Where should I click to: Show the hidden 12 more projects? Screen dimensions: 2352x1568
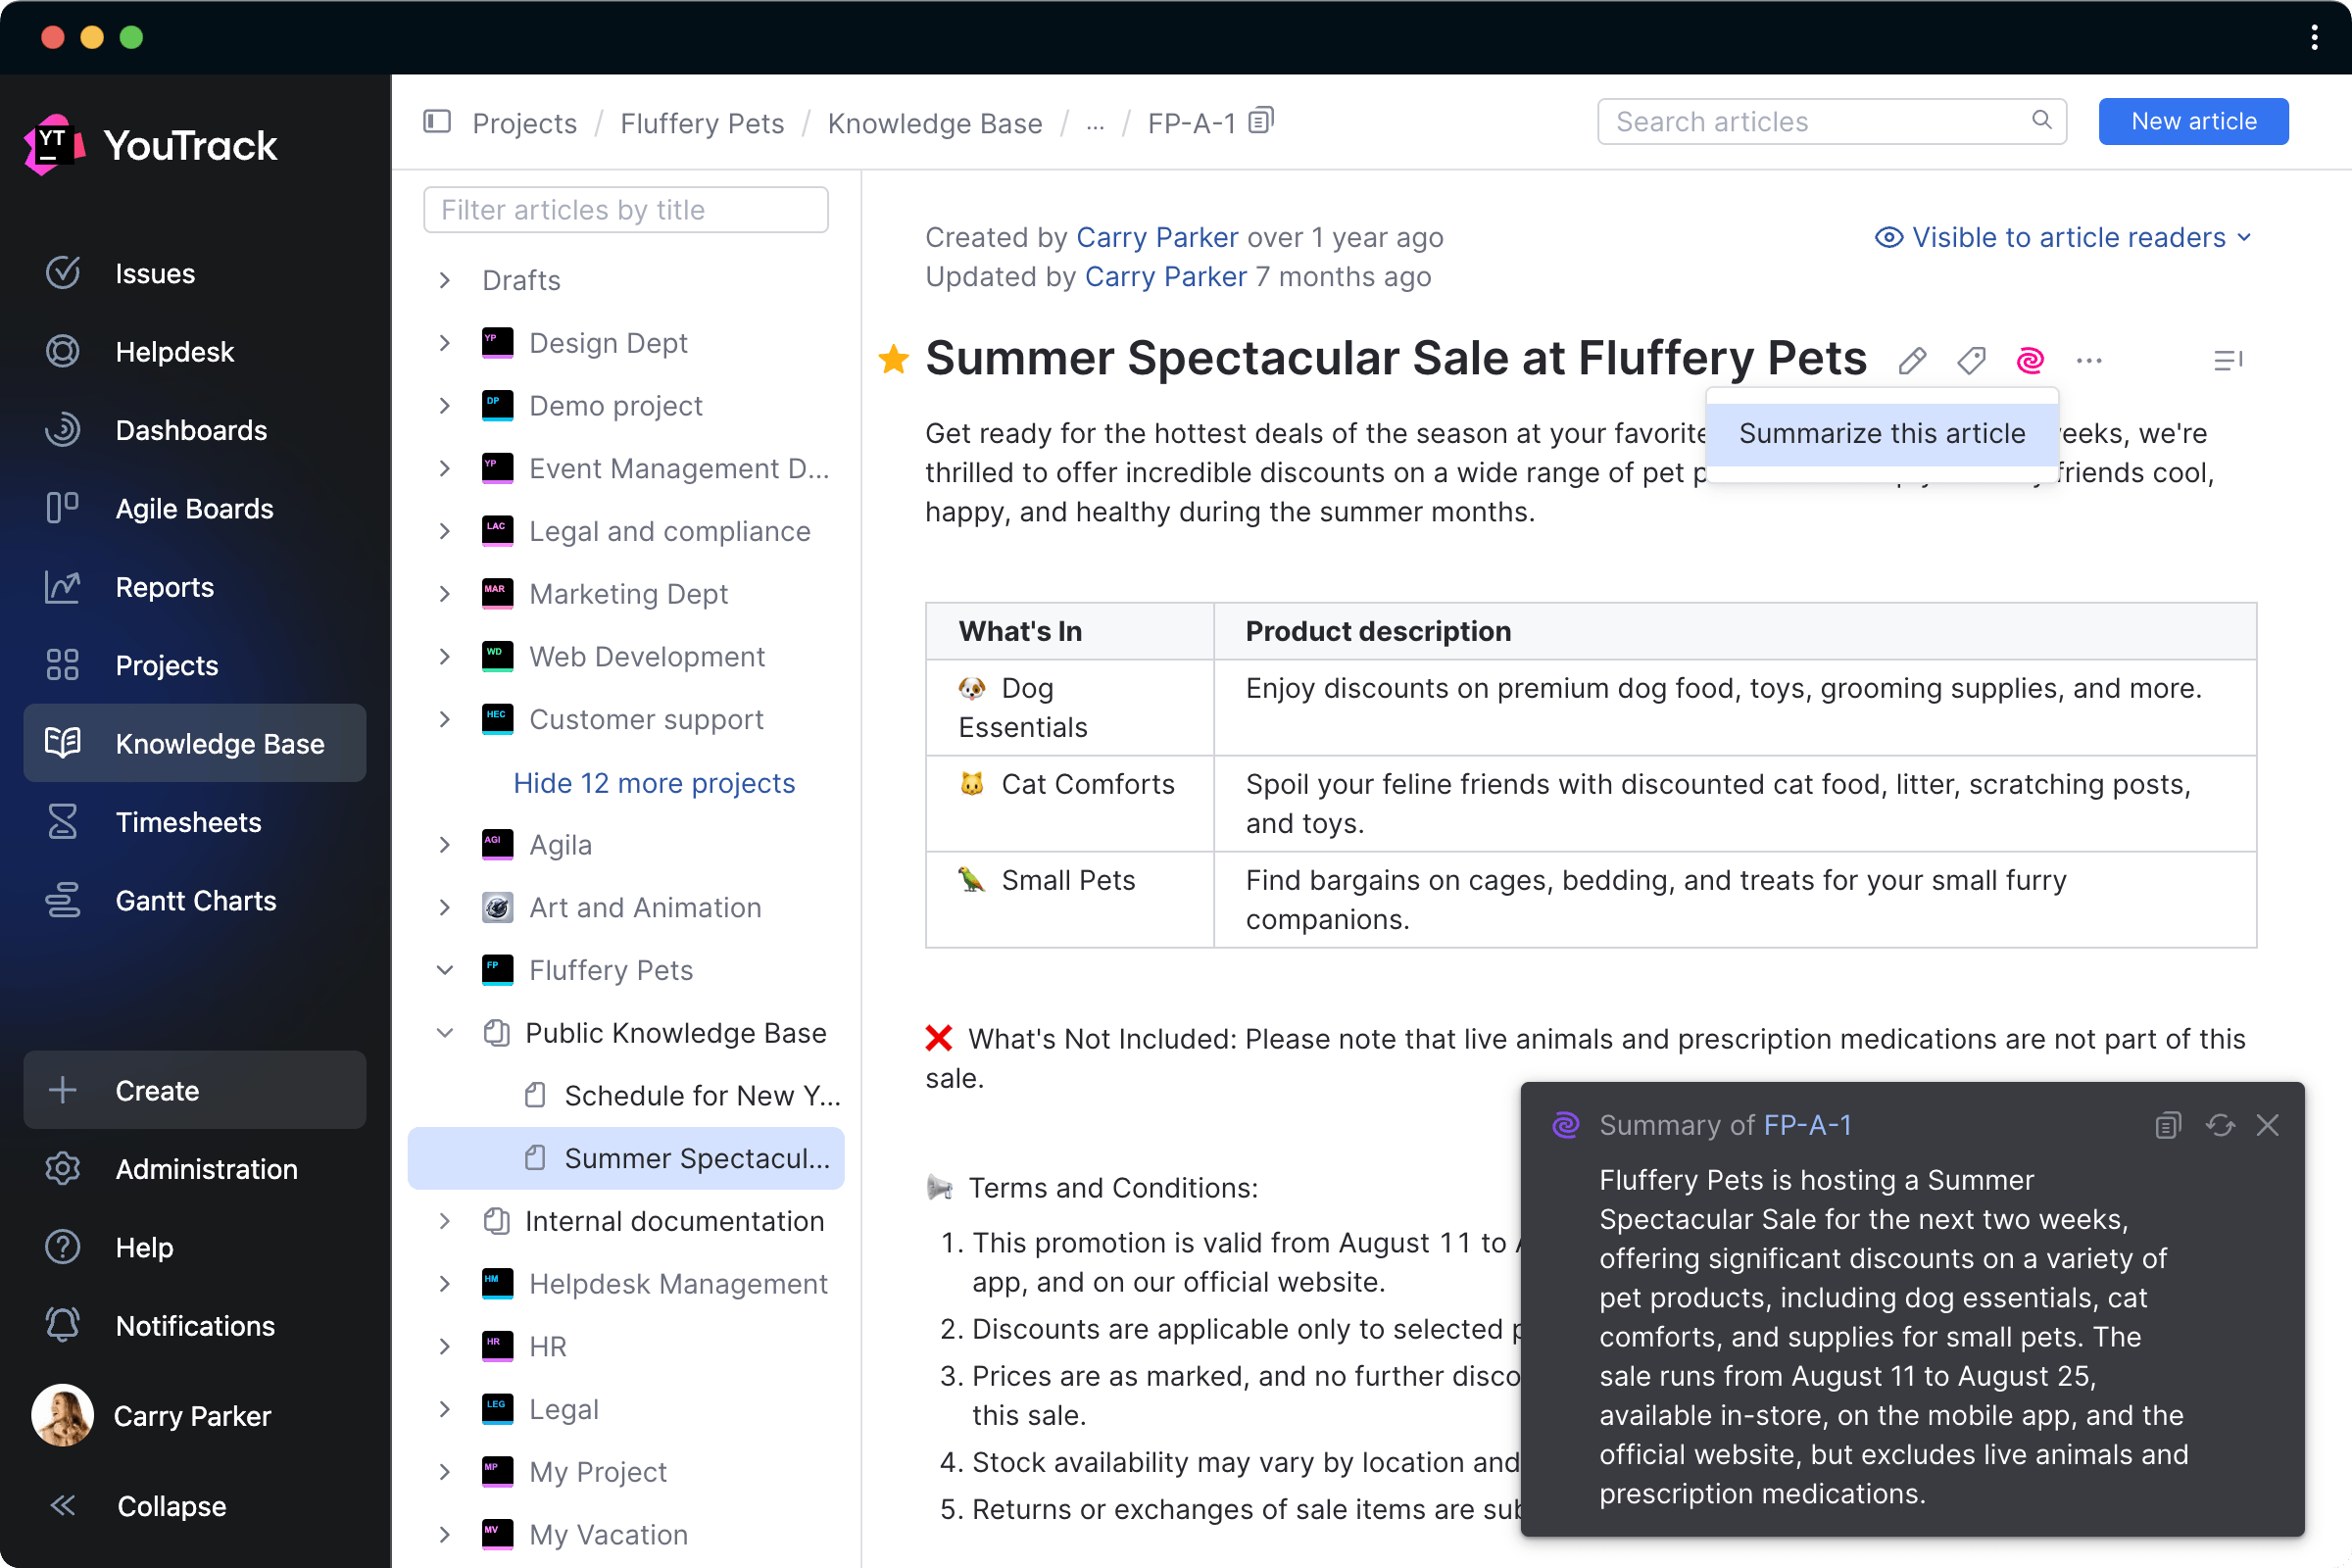pyautogui.click(x=654, y=782)
